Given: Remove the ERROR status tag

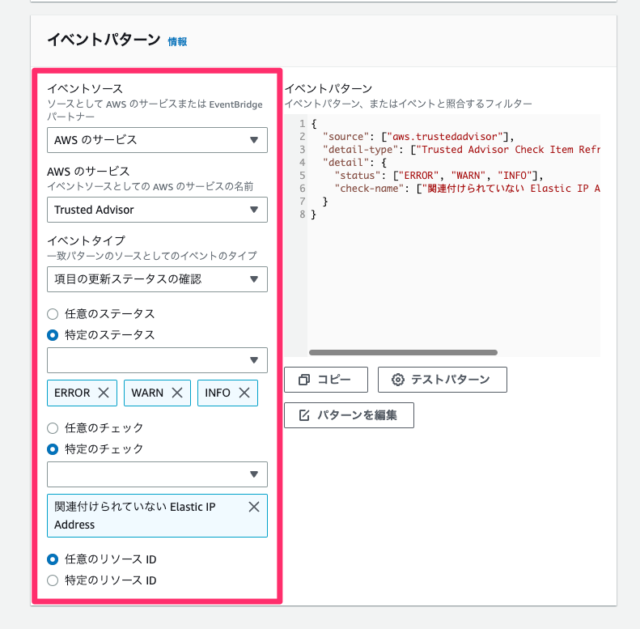Looking at the screenshot, I should pyautogui.click(x=104, y=393).
